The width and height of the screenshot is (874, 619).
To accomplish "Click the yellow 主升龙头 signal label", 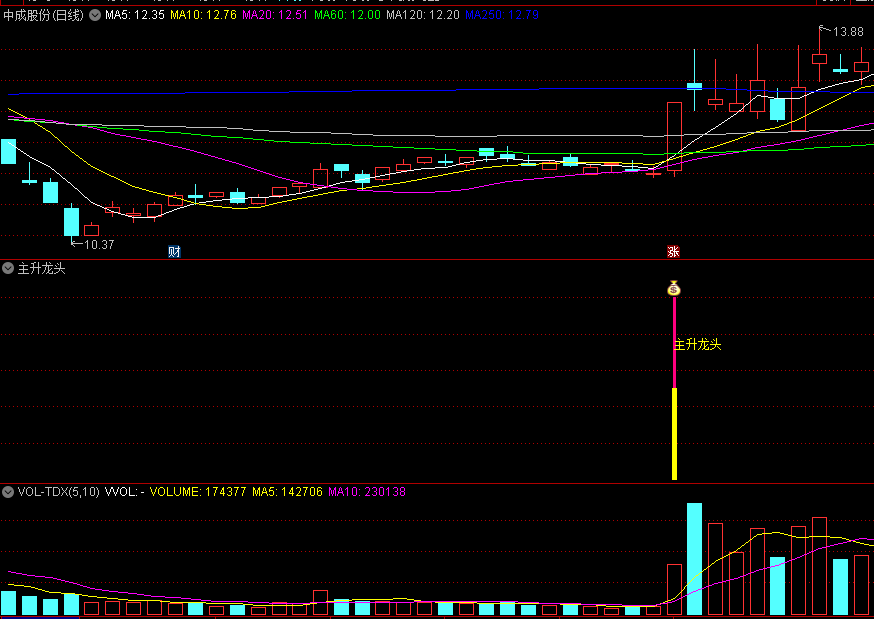I will 698,345.
